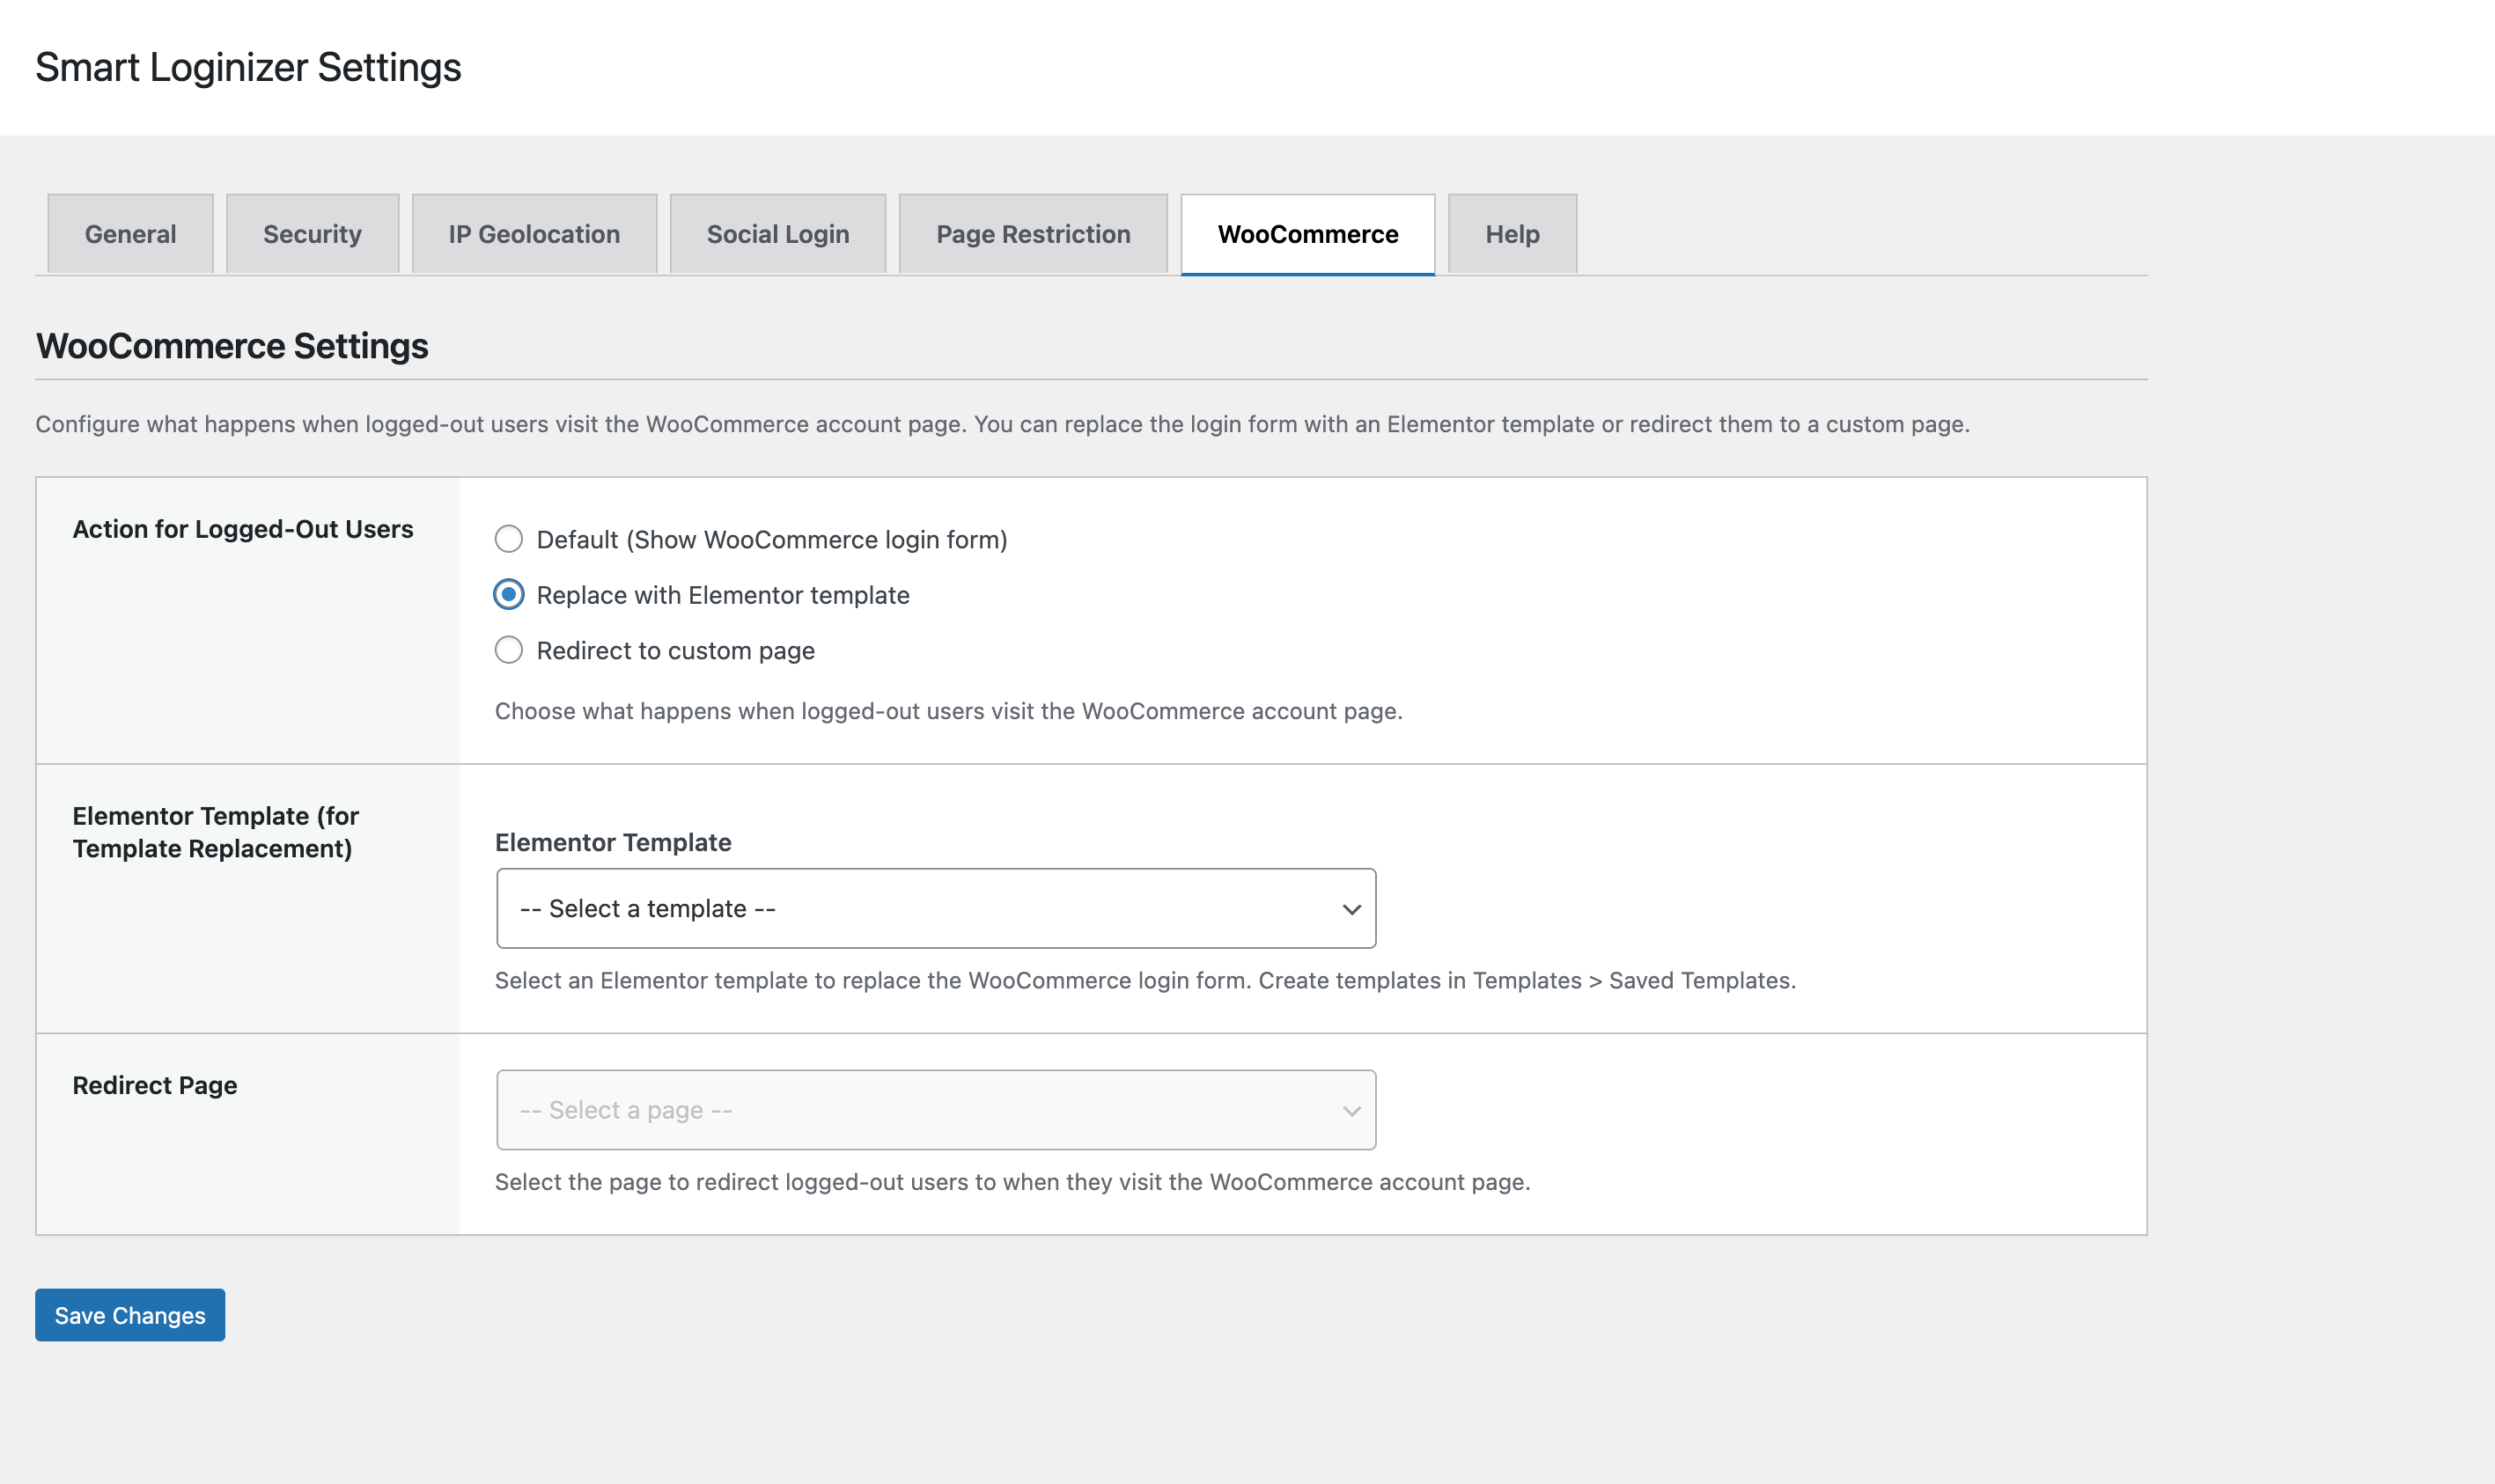Click the Smart Loginizer Settings title
The image size is (2495, 1484).
coord(248,67)
